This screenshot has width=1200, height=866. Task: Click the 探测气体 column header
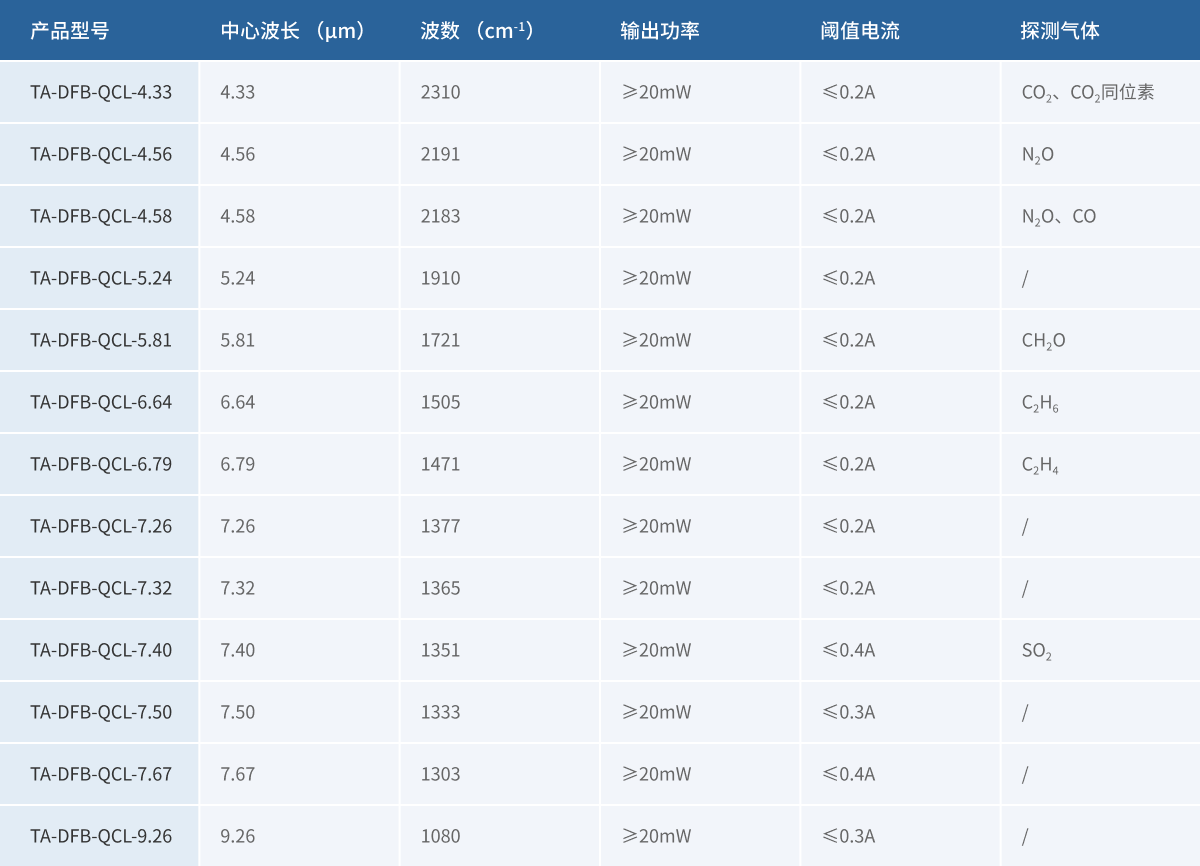[1059, 31]
